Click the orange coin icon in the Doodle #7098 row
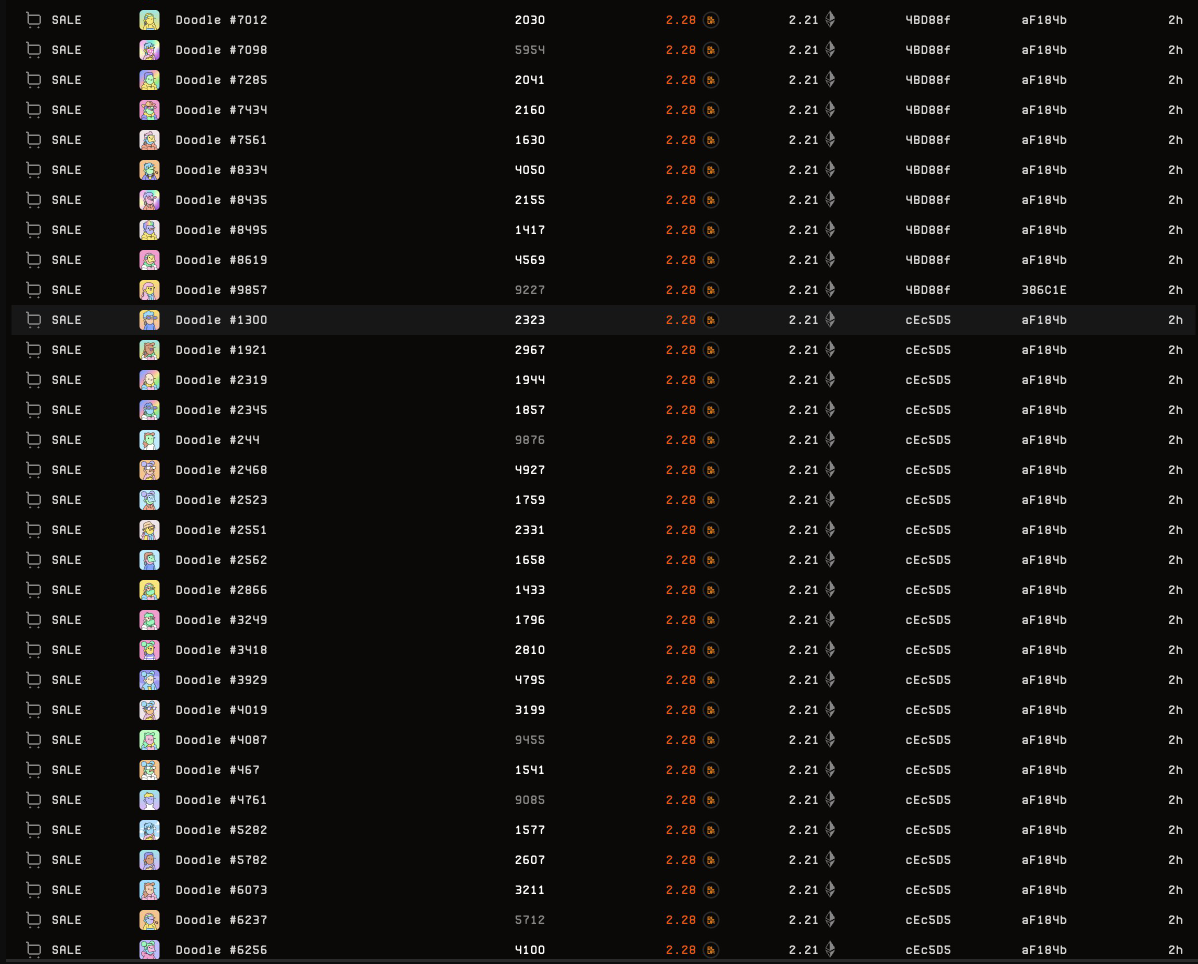Image resolution: width=1198 pixels, height=964 pixels. pos(711,50)
